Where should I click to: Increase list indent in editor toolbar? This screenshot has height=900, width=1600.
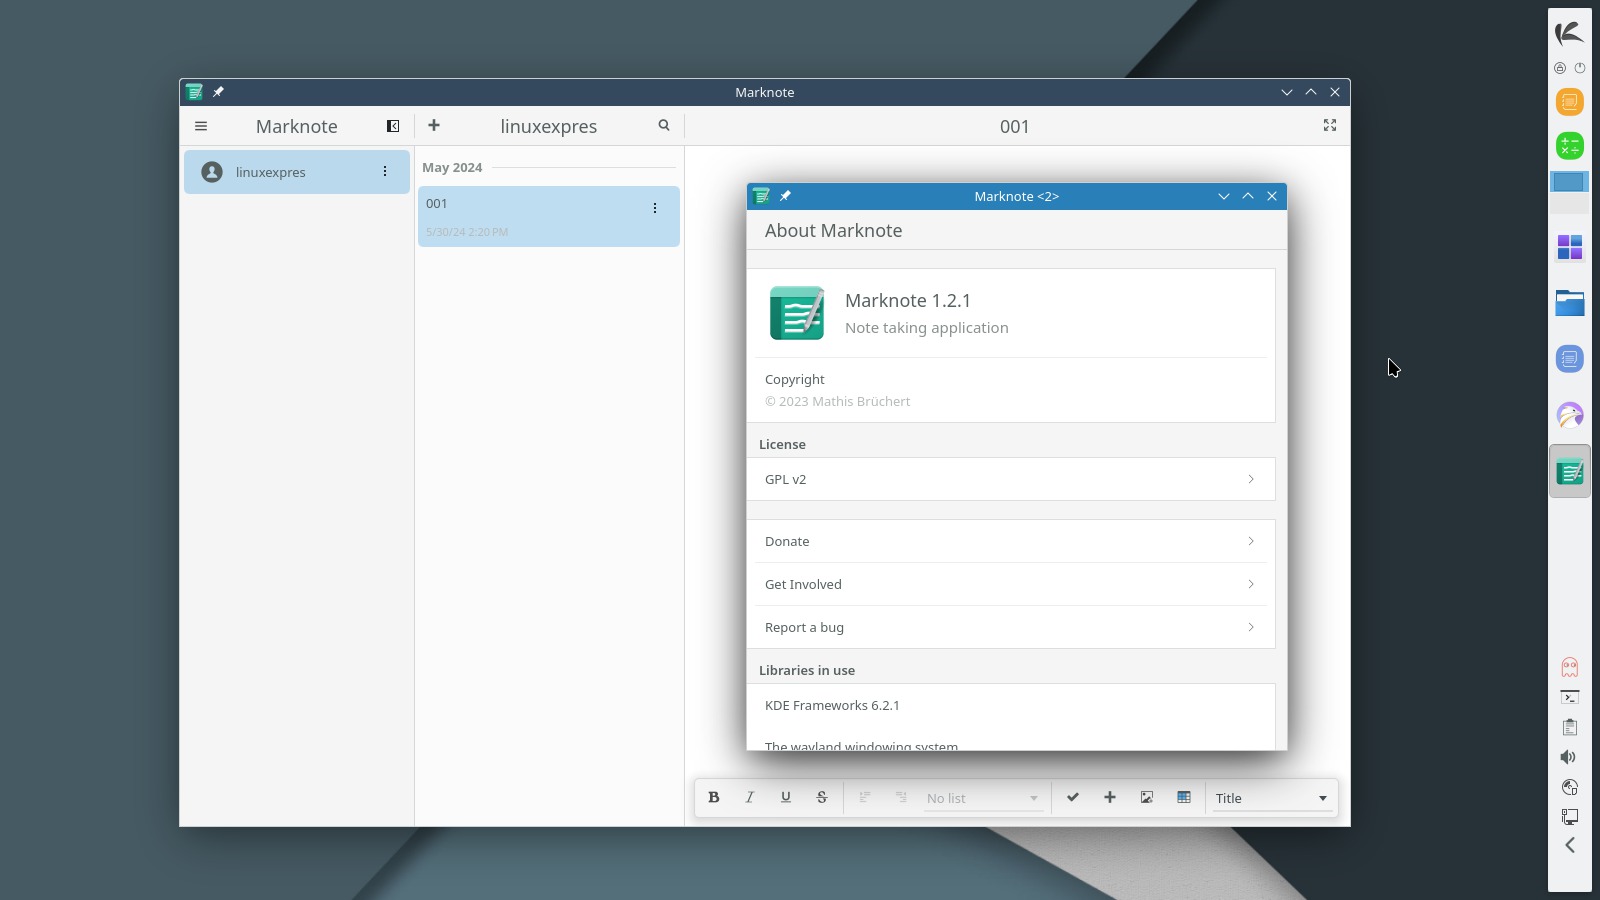901,797
